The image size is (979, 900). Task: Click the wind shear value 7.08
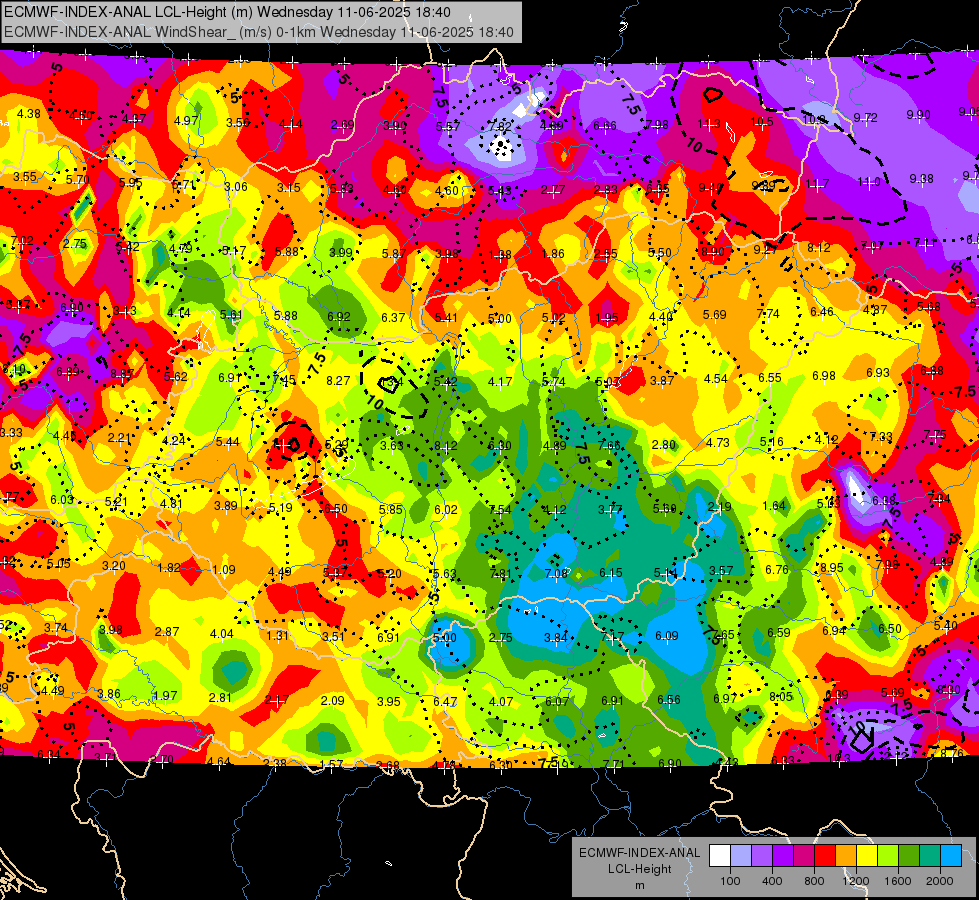coord(556,573)
